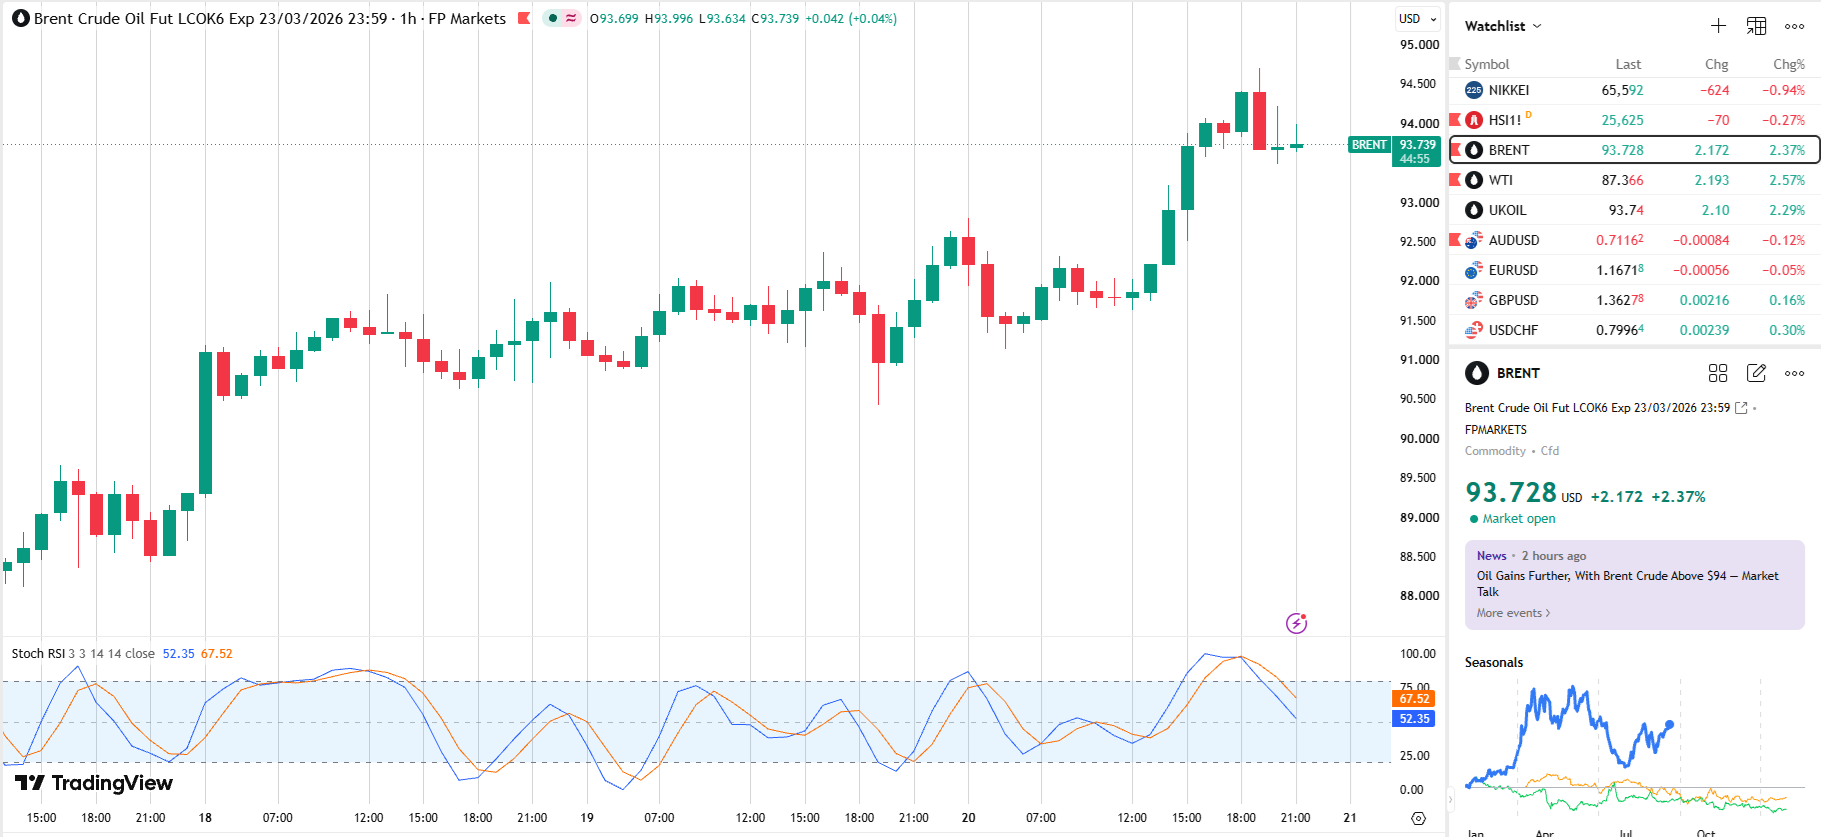Viewport: 1828px width, 837px height.
Task: Click the Brent Crude Oil Fut chart title
Action: [x=270, y=19]
